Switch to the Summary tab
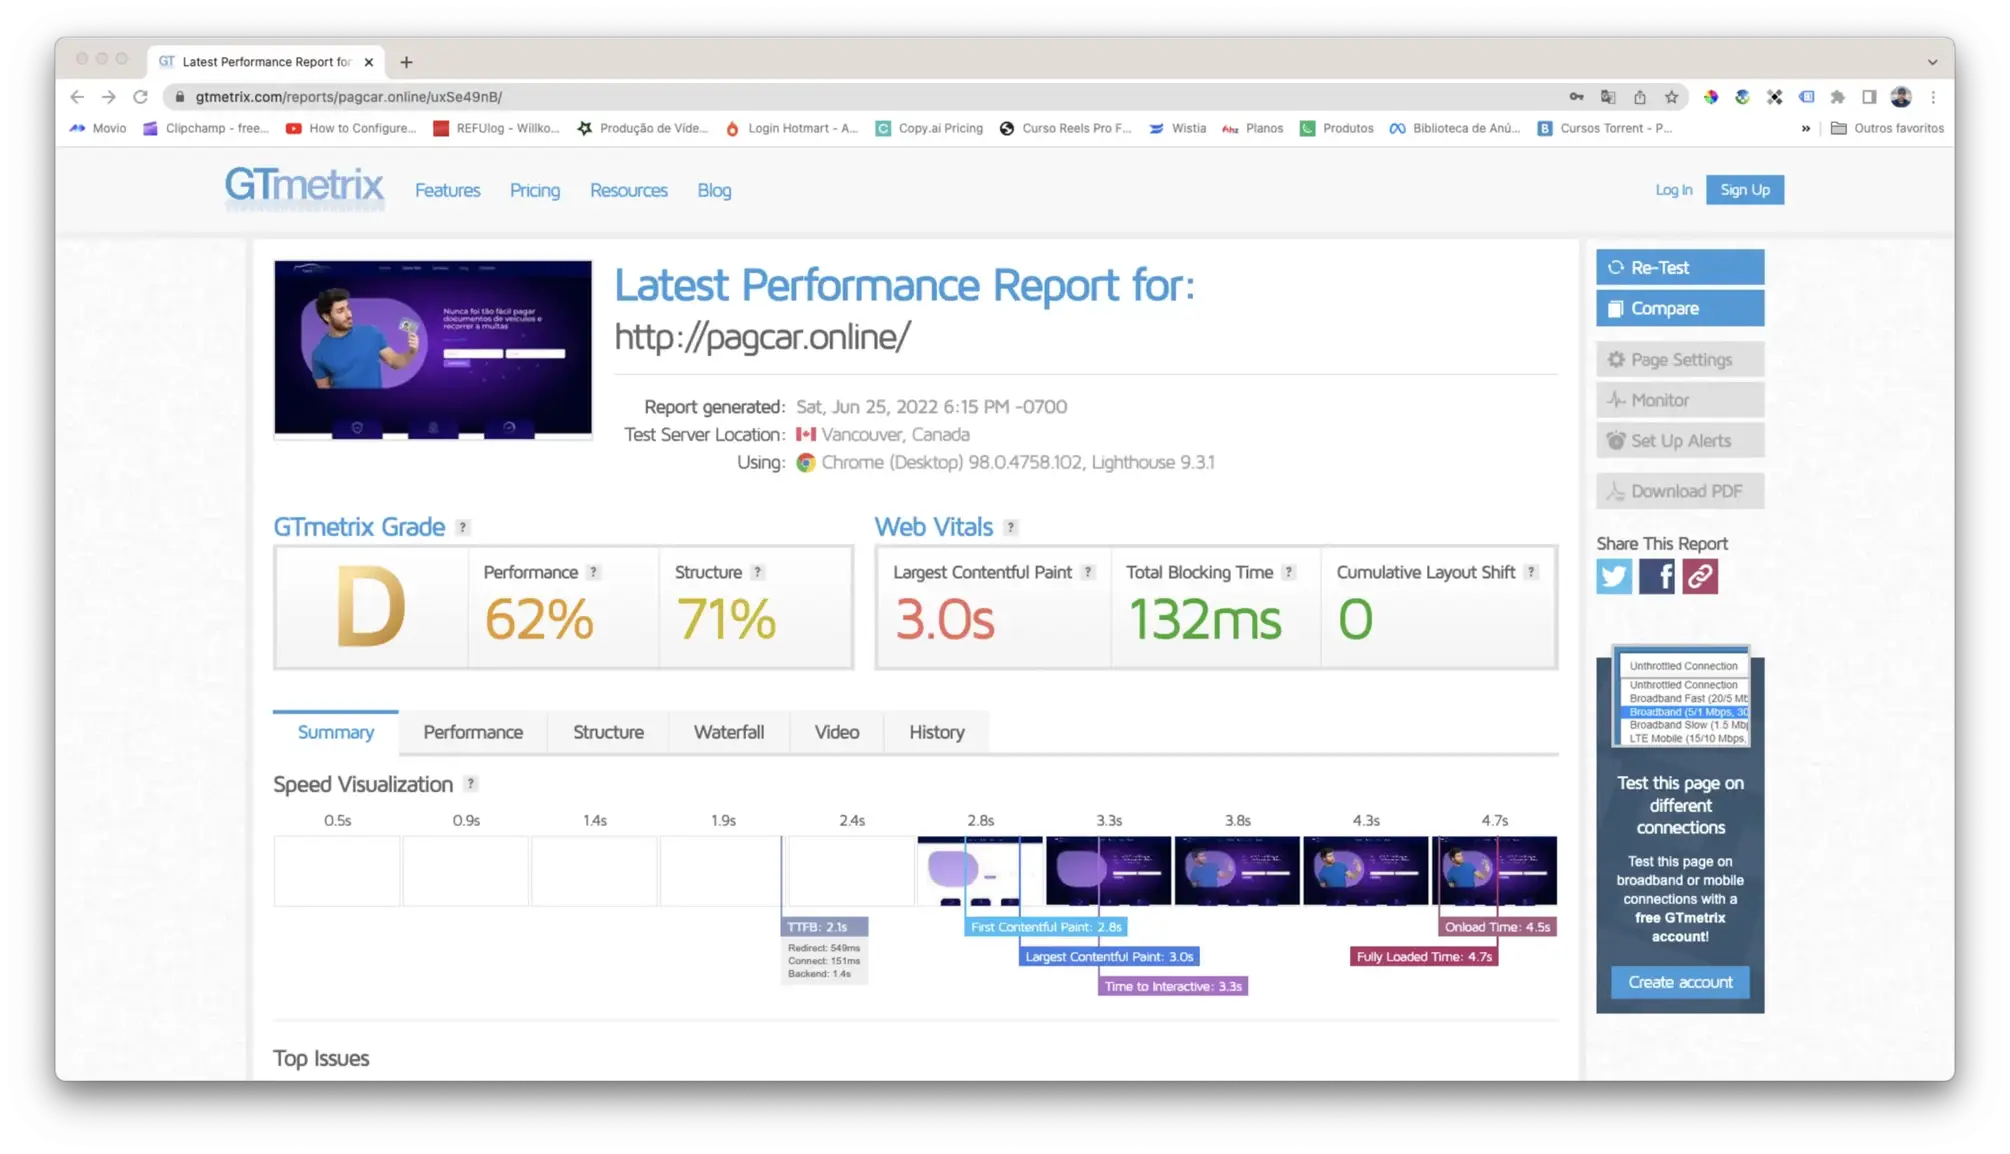Image resolution: width=2010 pixels, height=1154 pixels. [335, 732]
